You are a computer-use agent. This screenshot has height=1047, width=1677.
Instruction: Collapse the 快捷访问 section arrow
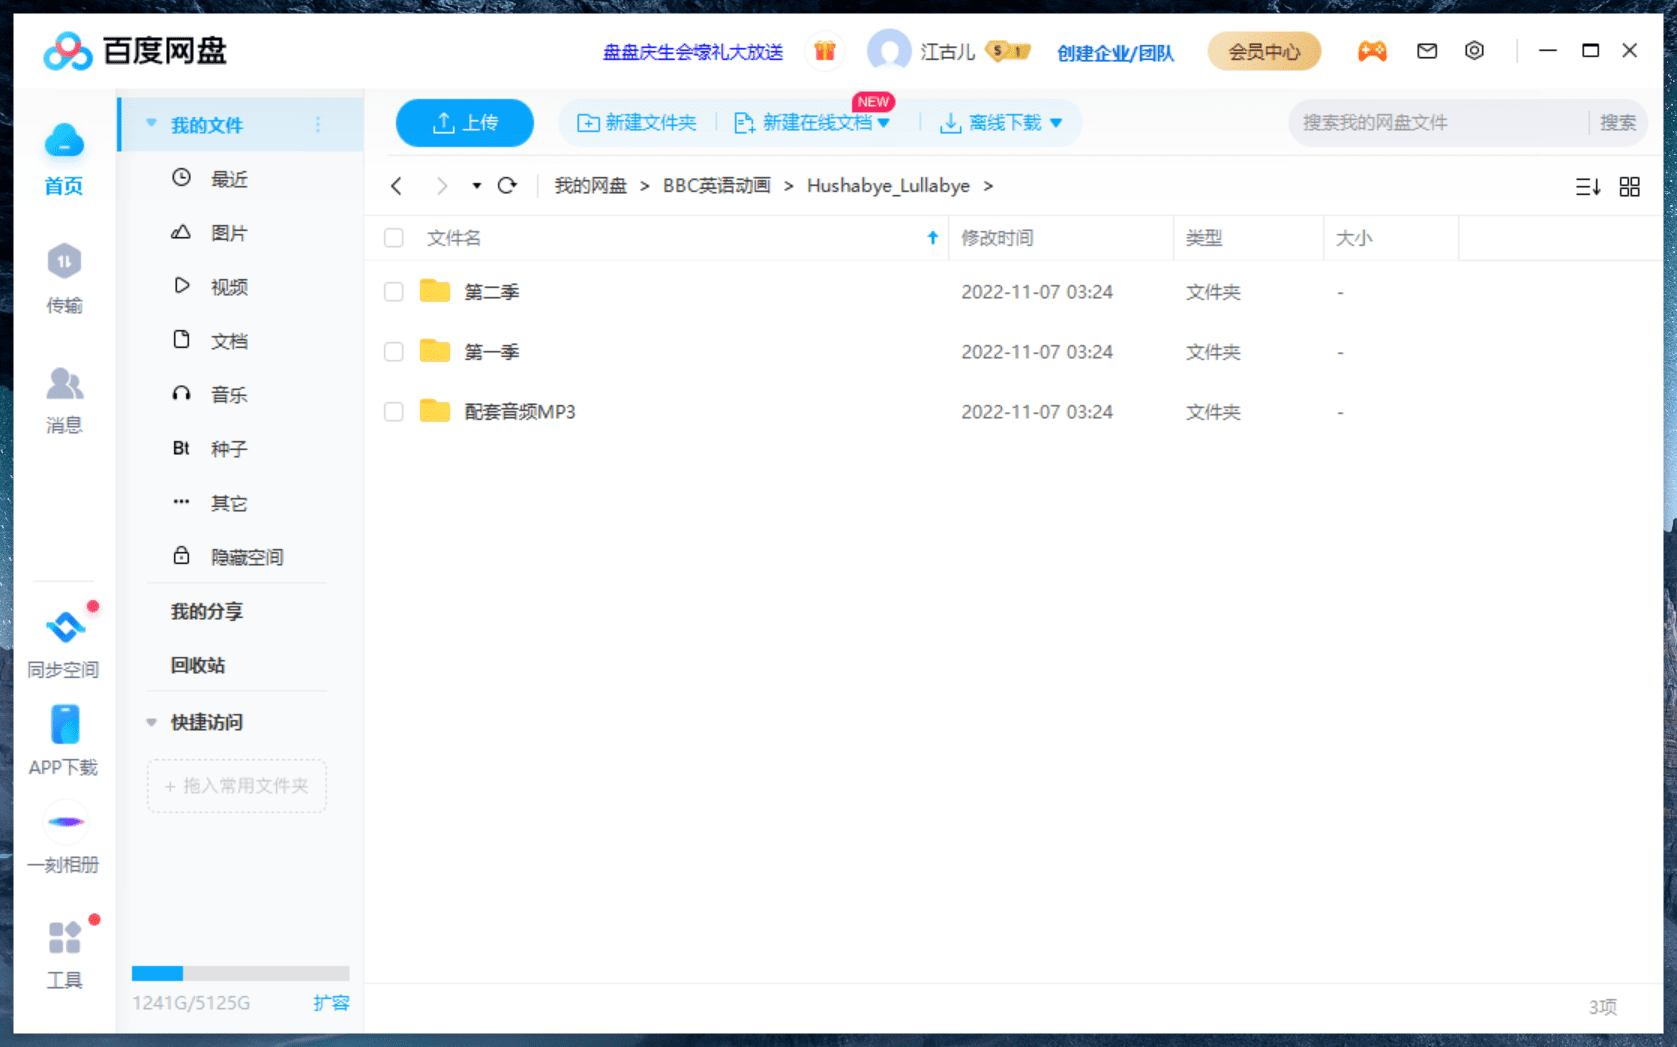click(x=152, y=722)
